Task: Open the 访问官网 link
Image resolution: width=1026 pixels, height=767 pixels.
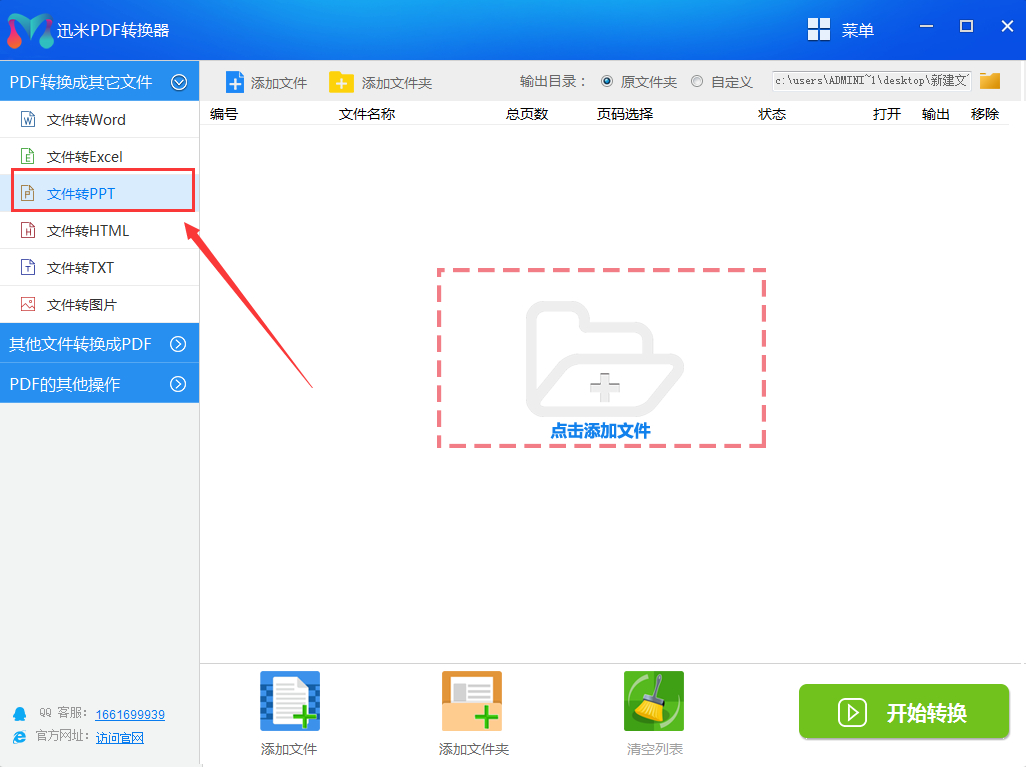Action: point(120,738)
